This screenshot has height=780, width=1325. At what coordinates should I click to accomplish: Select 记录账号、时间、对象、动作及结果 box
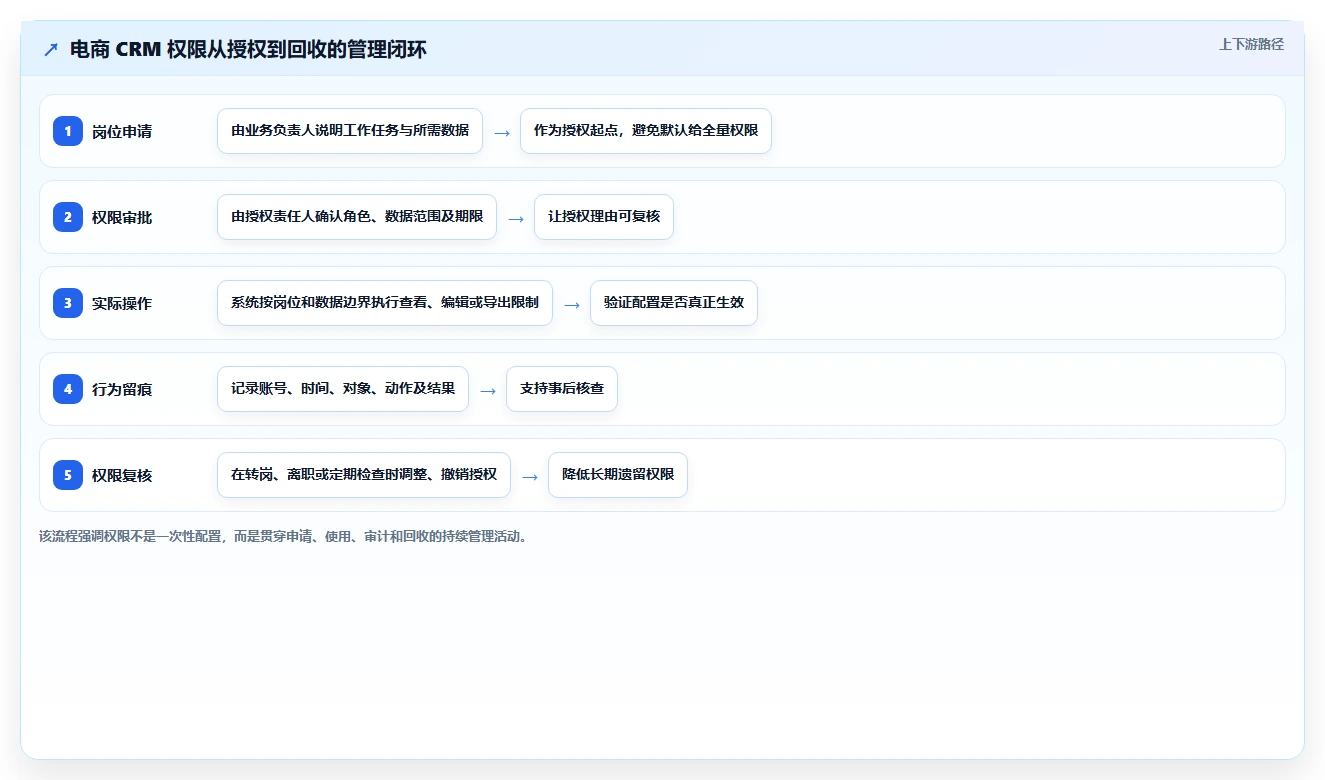(343, 389)
